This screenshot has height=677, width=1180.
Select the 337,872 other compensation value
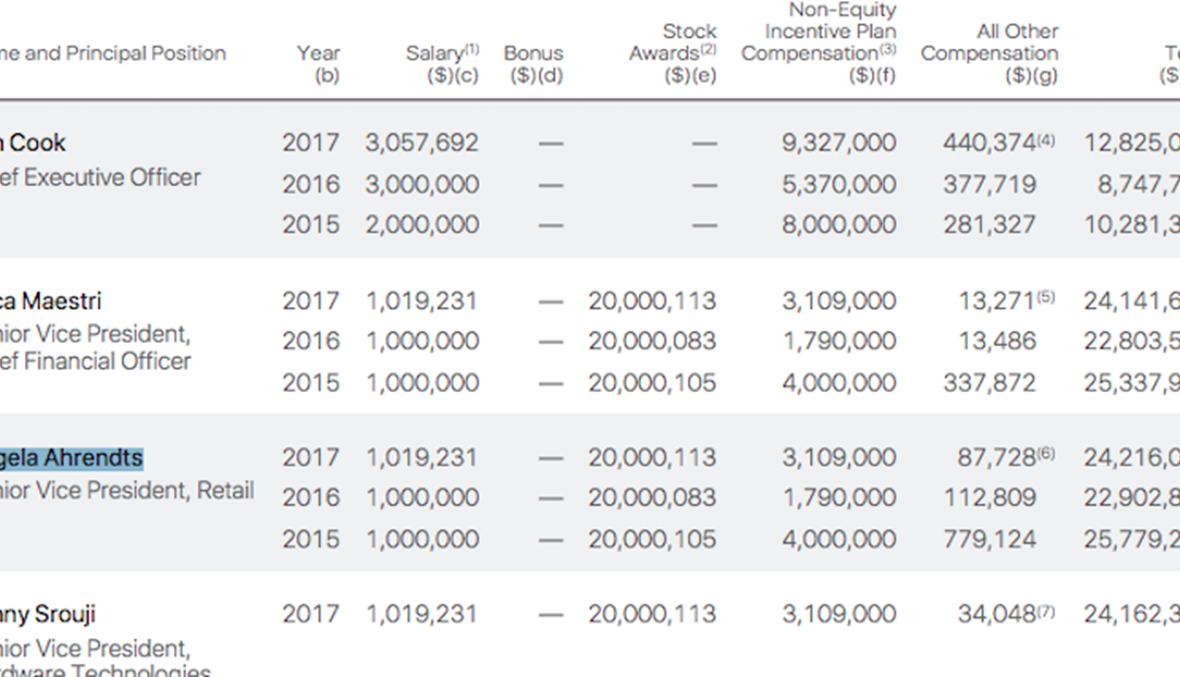[x=989, y=383]
